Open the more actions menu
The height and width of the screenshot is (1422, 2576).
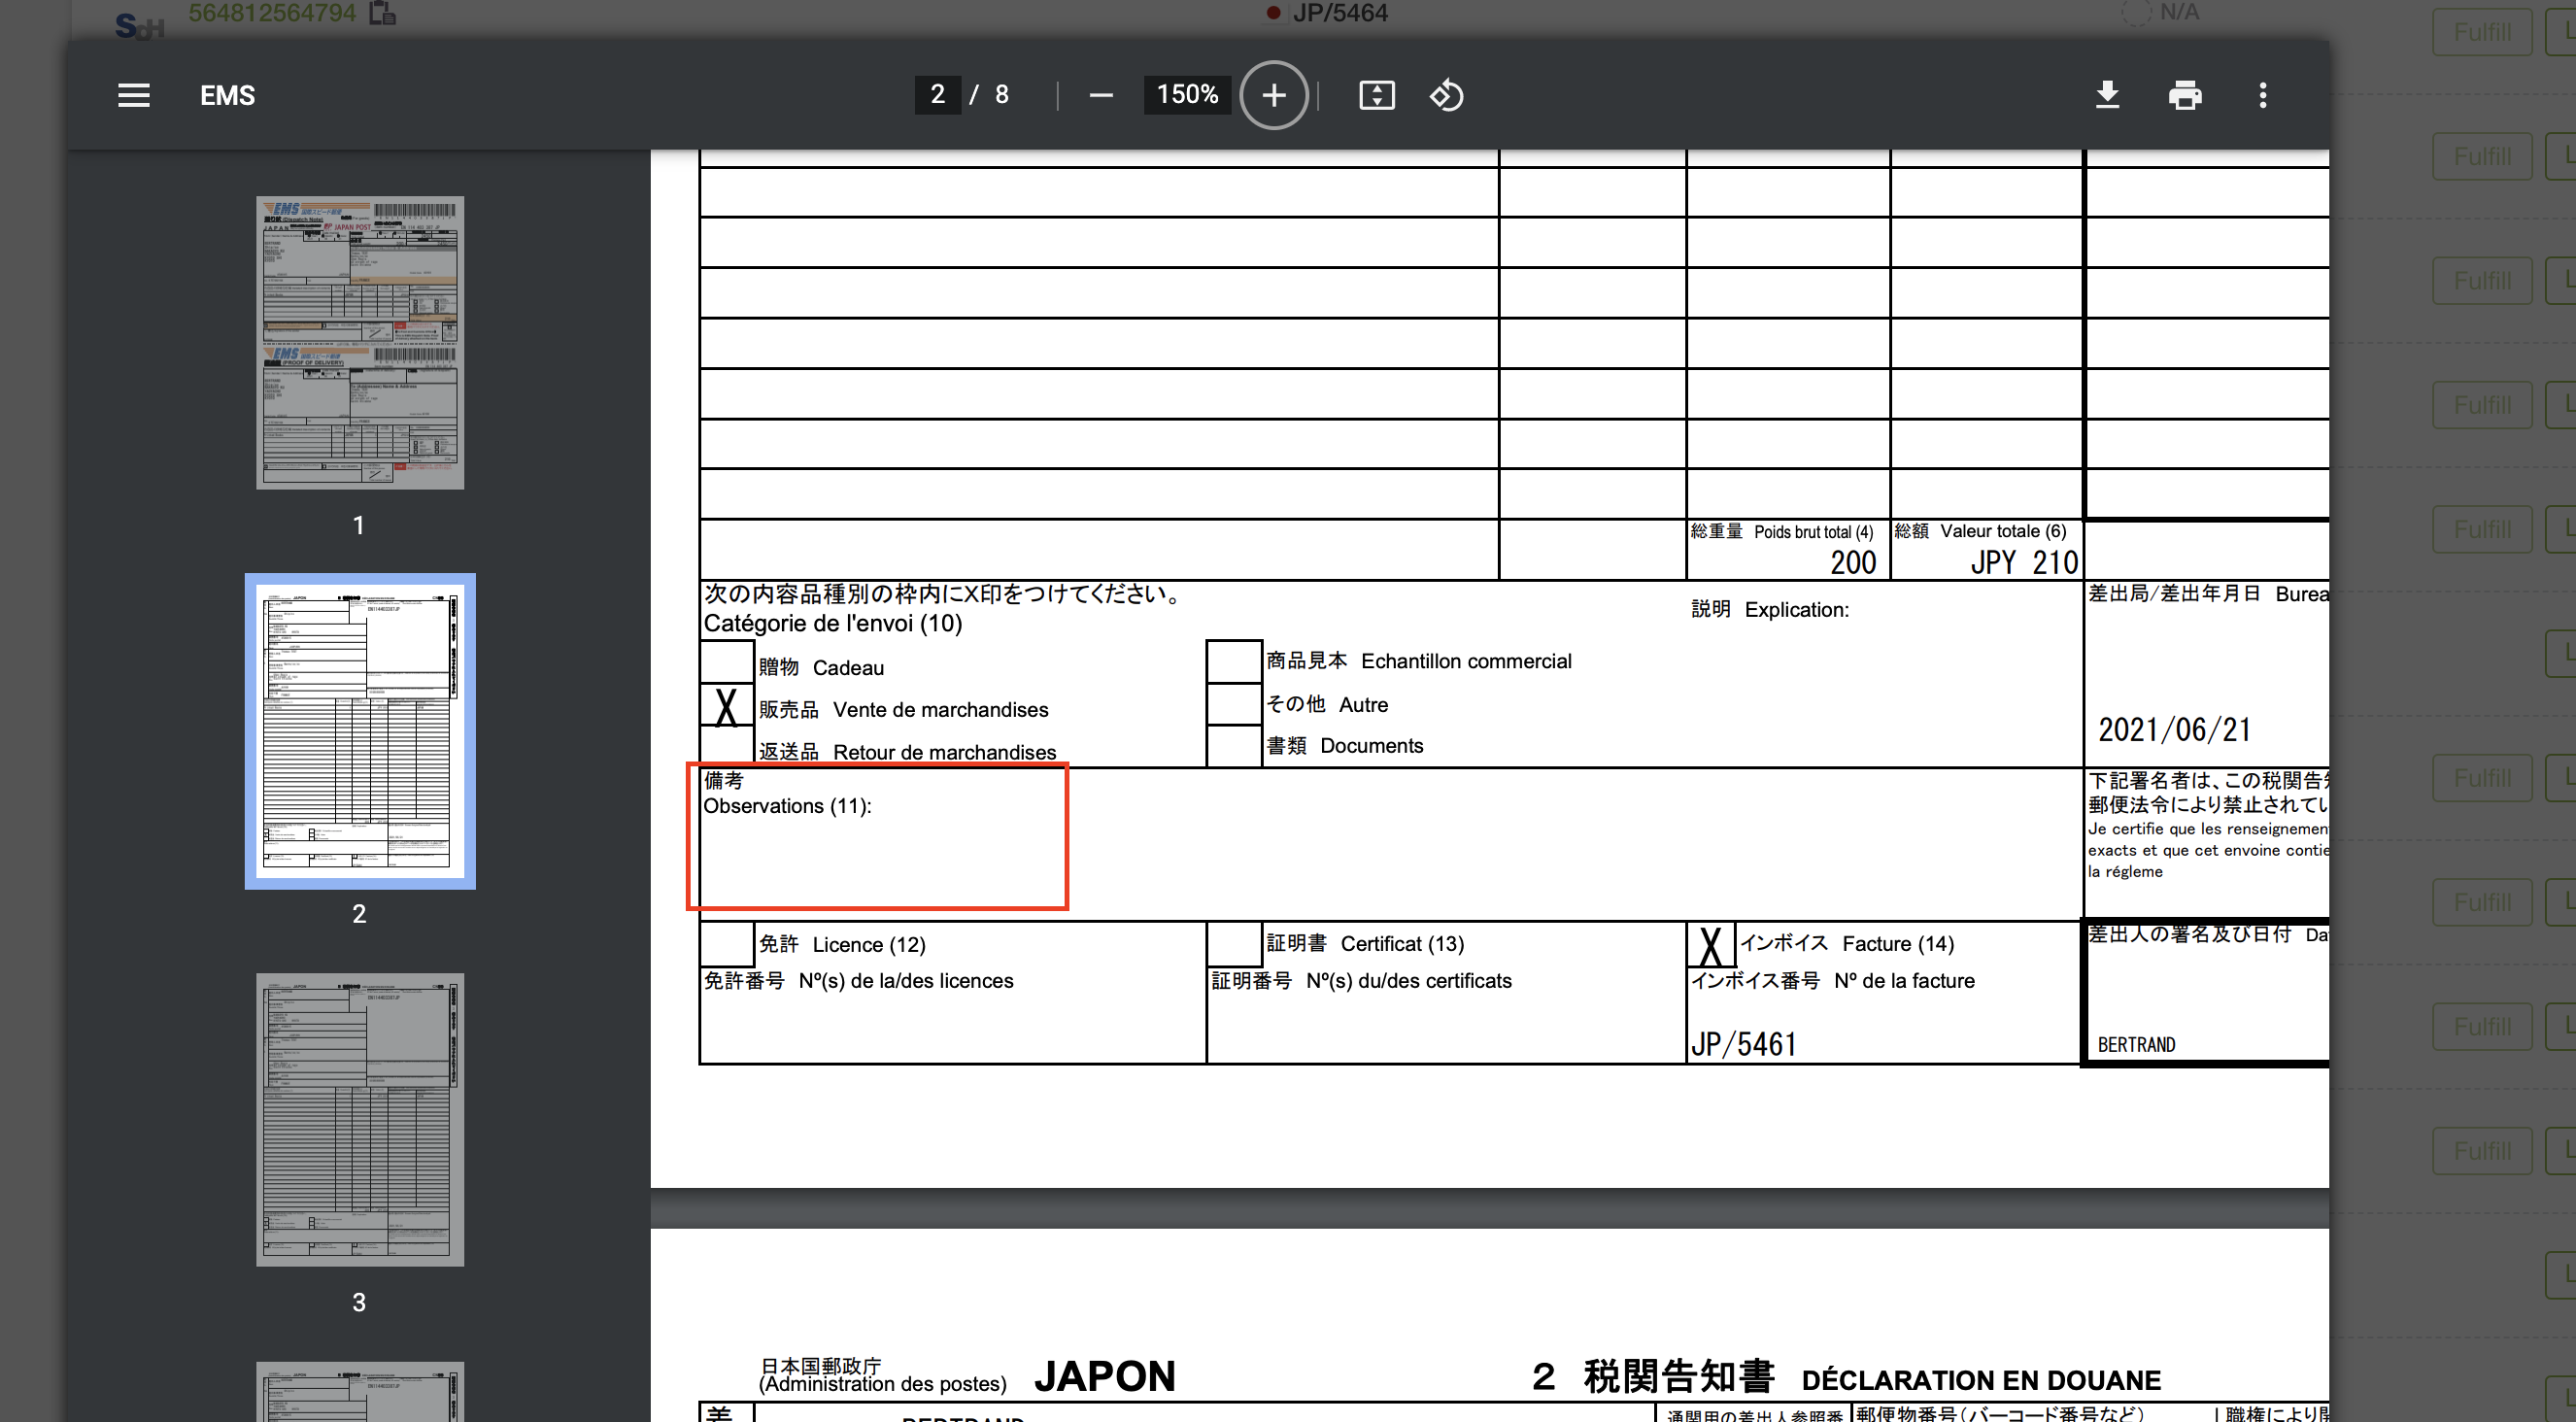pos(2262,95)
